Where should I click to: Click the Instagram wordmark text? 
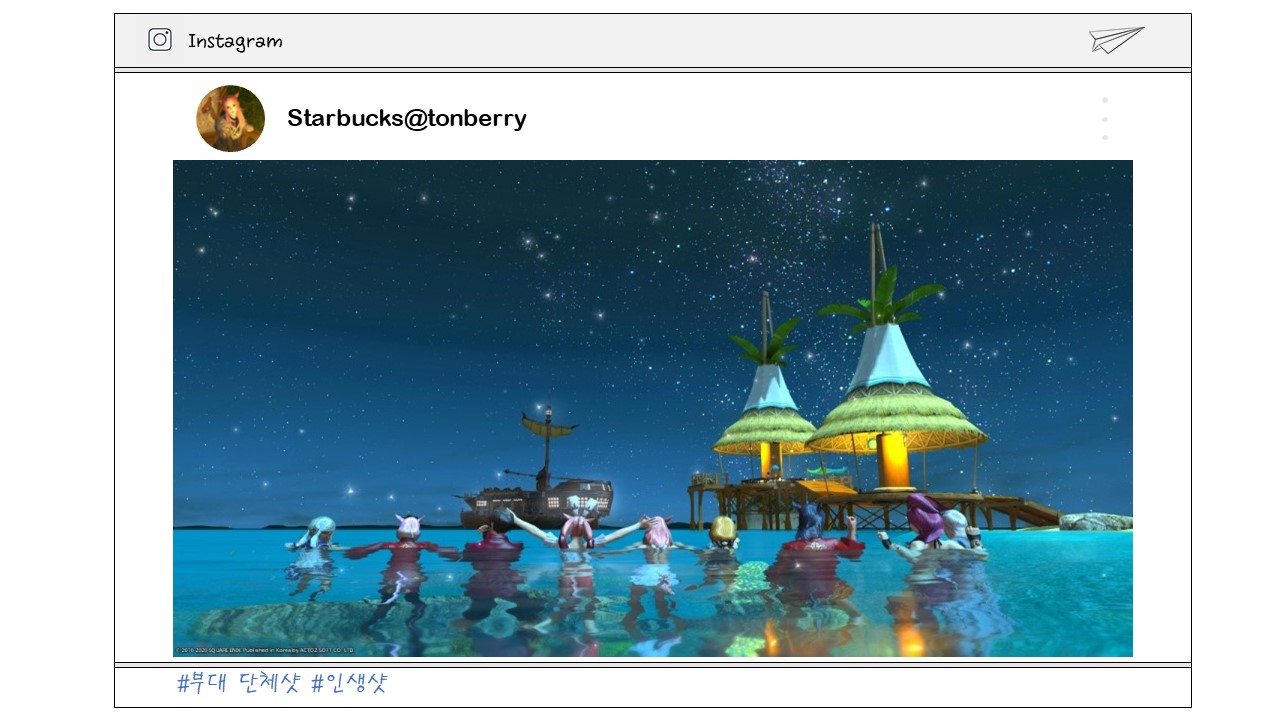coord(235,41)
